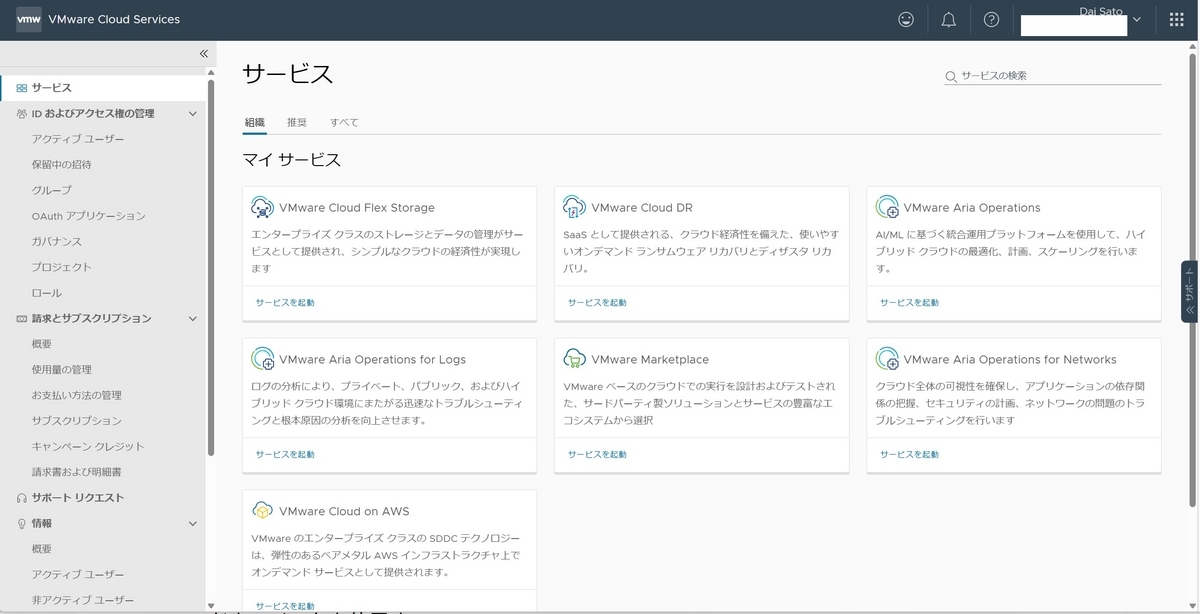Viewport: 1200px width, 614px height.
Task: Launch VMware Cloud Flex Storage service
Action: pos(285,302)
